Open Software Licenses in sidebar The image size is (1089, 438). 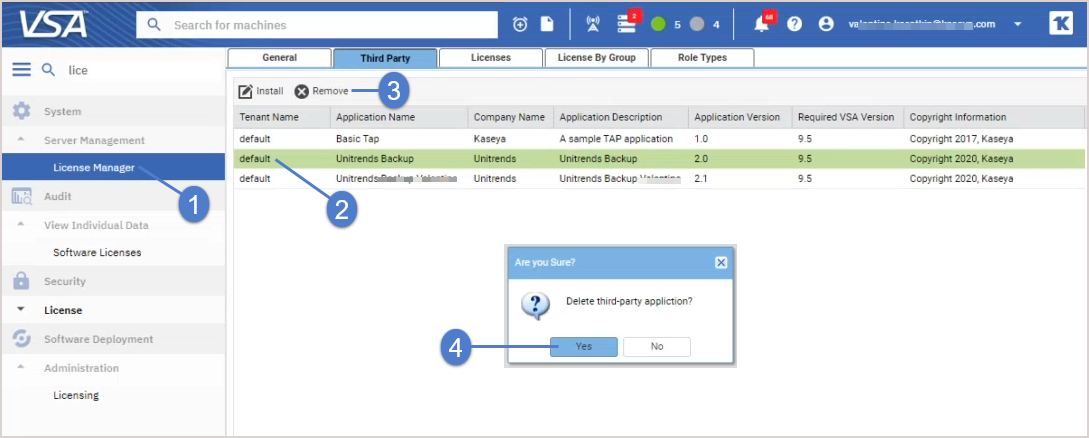97,252
